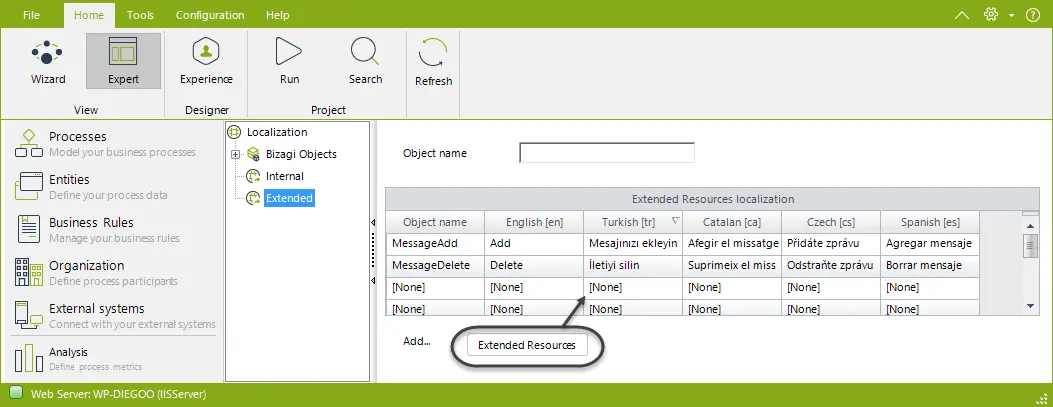Click the 'Suprimeix el miss' Catalan cell
This screenshot has width=1053, height=407.
click(x=731, y=266)
